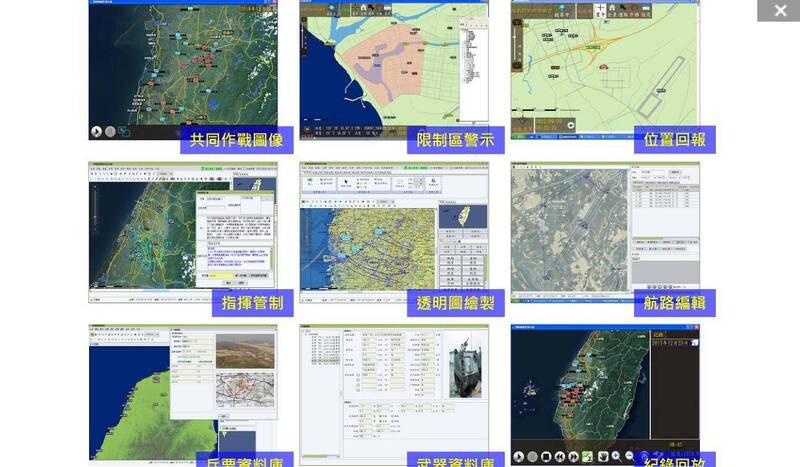Click the home icon in 限制區警示 toolbar
The image size is (800, 467).
pyautogui.click(x=363, y=8)
